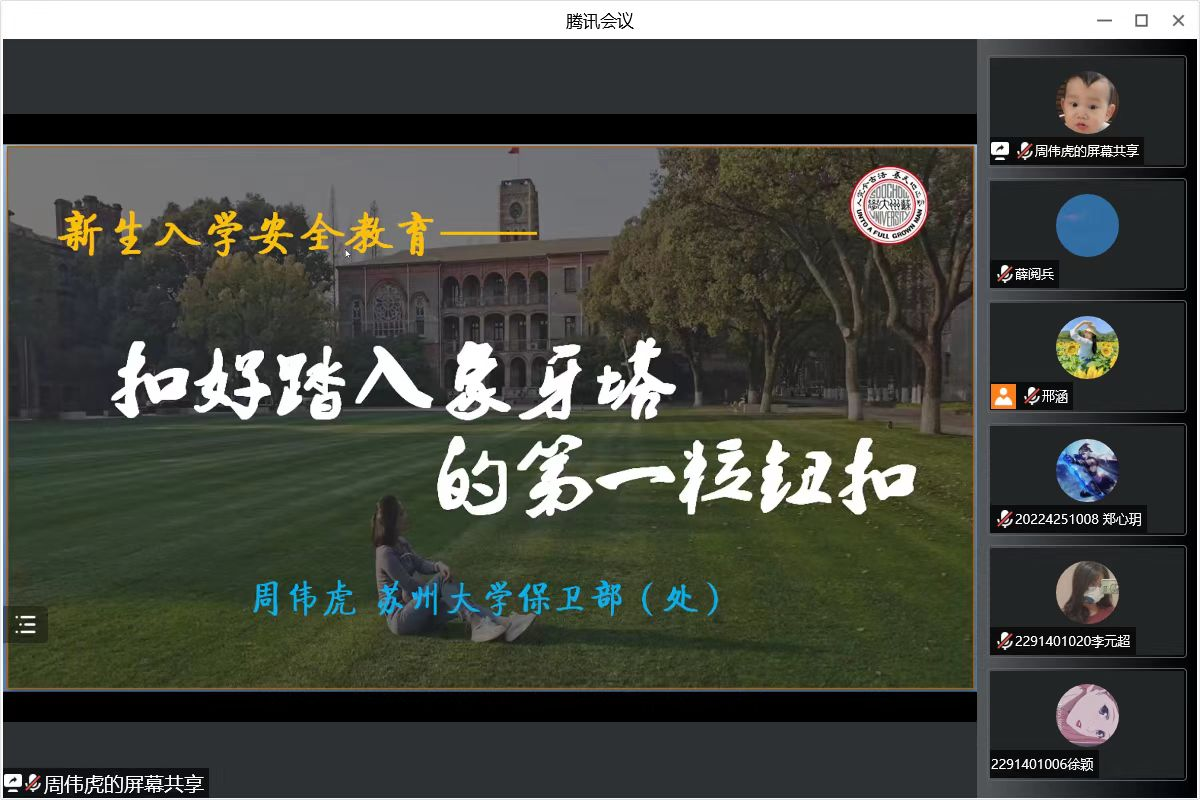Expand the agenda via the list button overlay
1200x800 pixels.
[x=25, y=625]
